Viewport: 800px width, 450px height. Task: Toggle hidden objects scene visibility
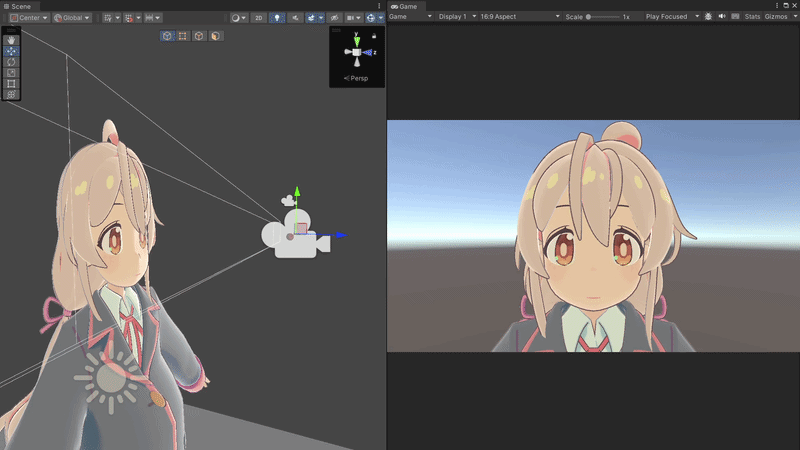click(x=334, y=18)
